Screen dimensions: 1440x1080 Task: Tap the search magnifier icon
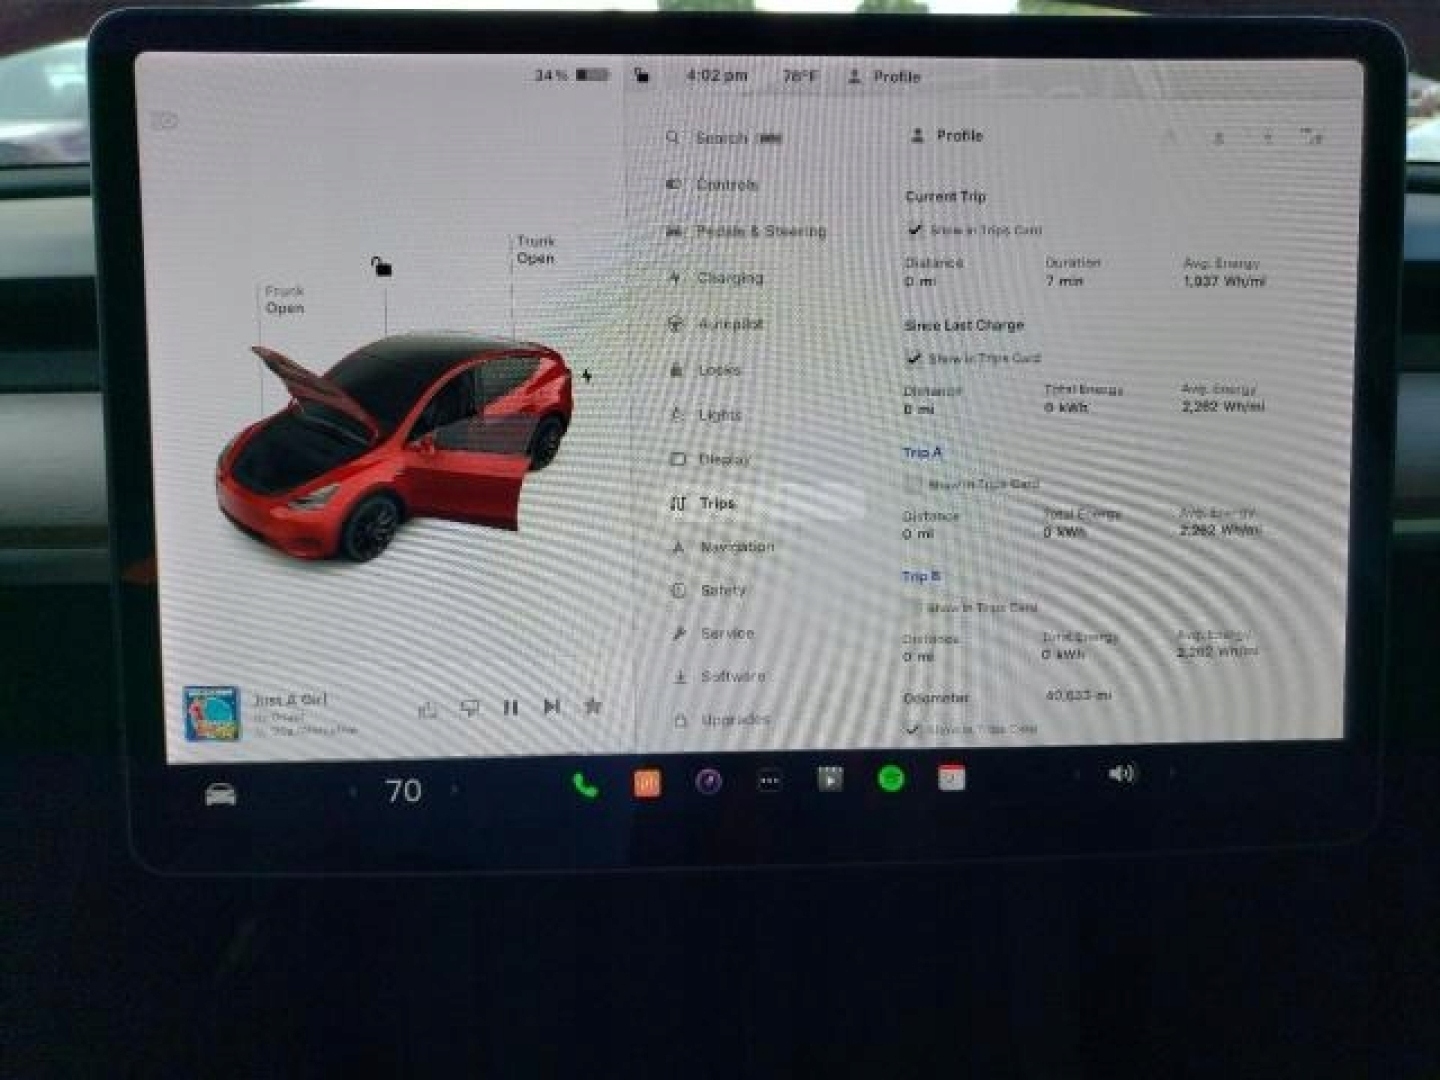pyautogui.click(x=673, y=137)
